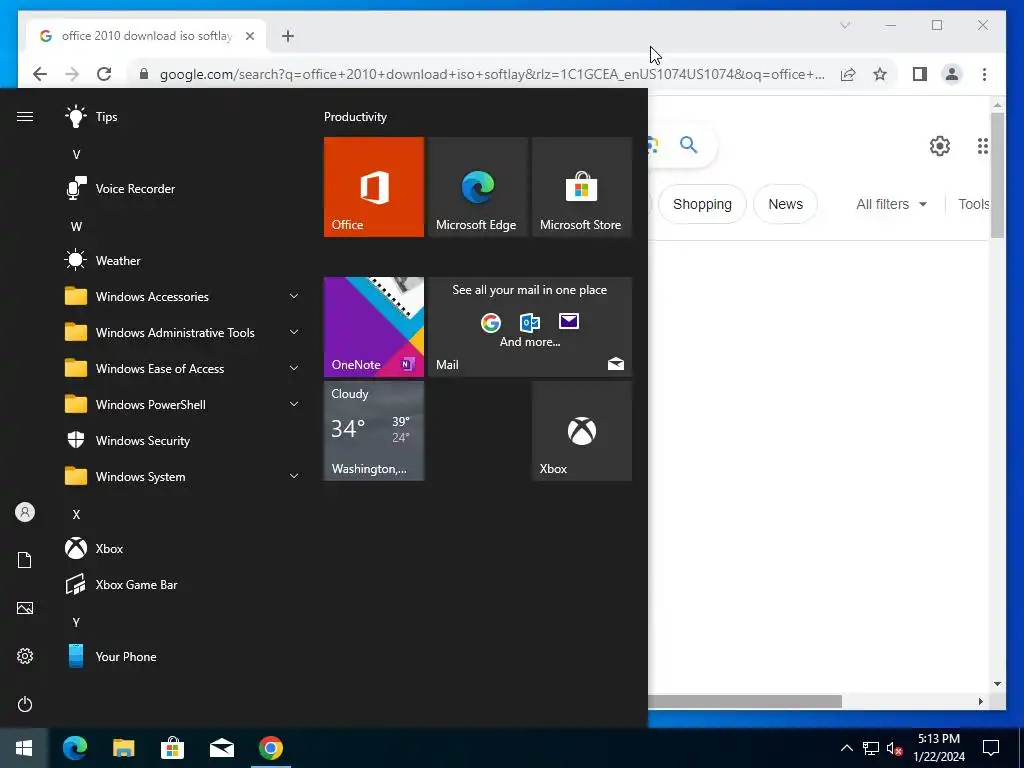Toggle the Chrome side panel
This screenshot has height=768, width=1024.
920,74
